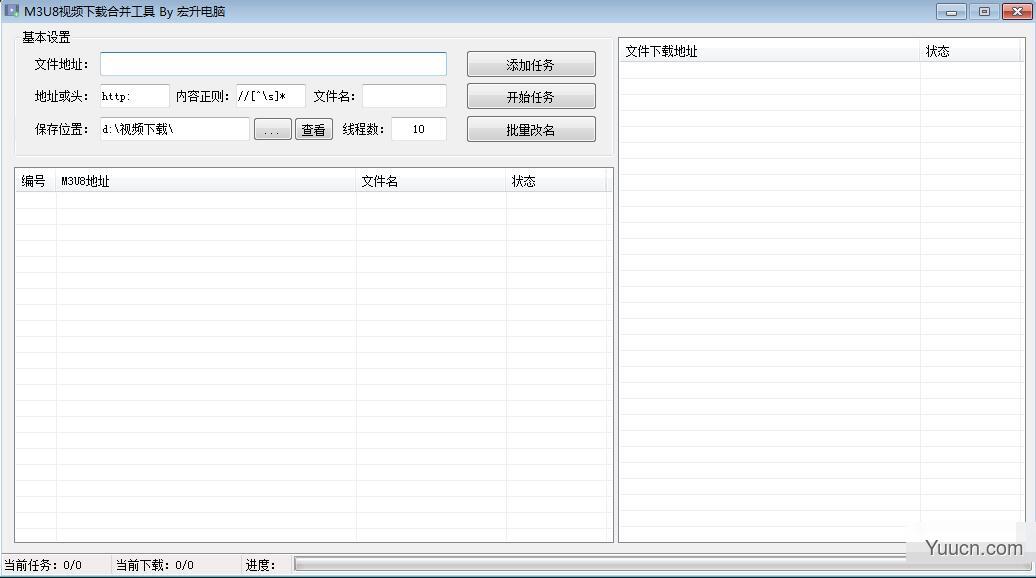Click the 地址或头 http field
The width and height of the screenshot is (1036, 578).
[x=135, y=96]
